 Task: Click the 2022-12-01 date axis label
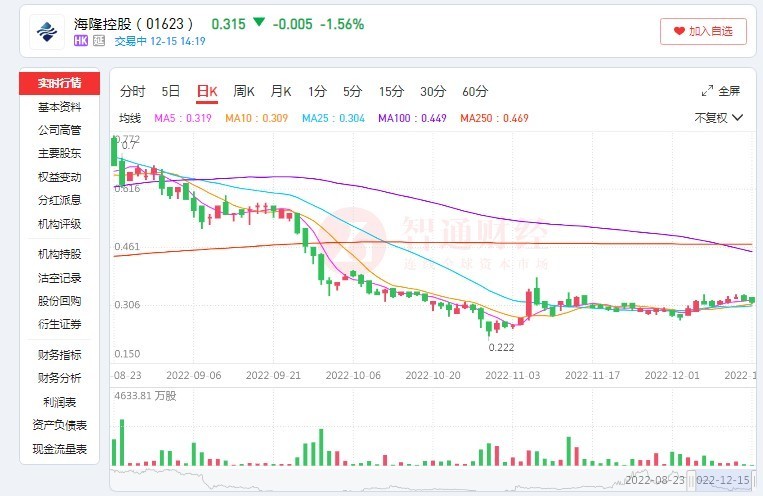pos(672,375)
